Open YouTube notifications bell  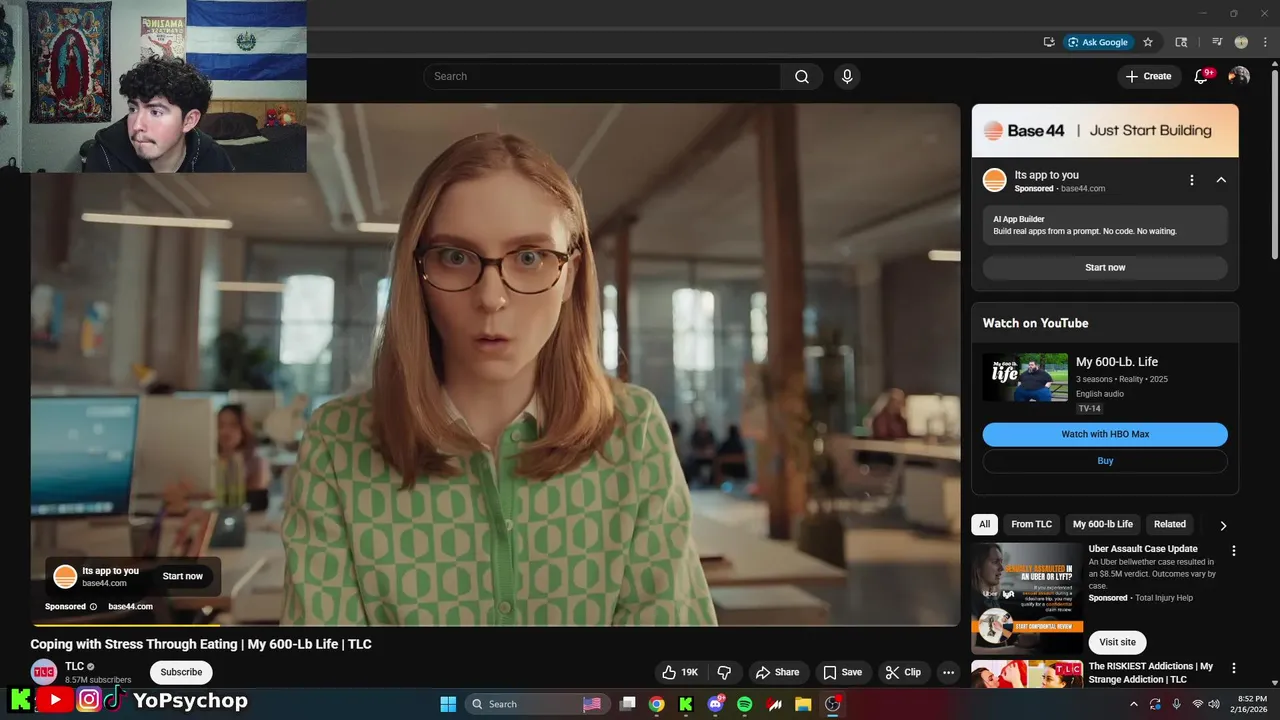[x=1202, y=77]
